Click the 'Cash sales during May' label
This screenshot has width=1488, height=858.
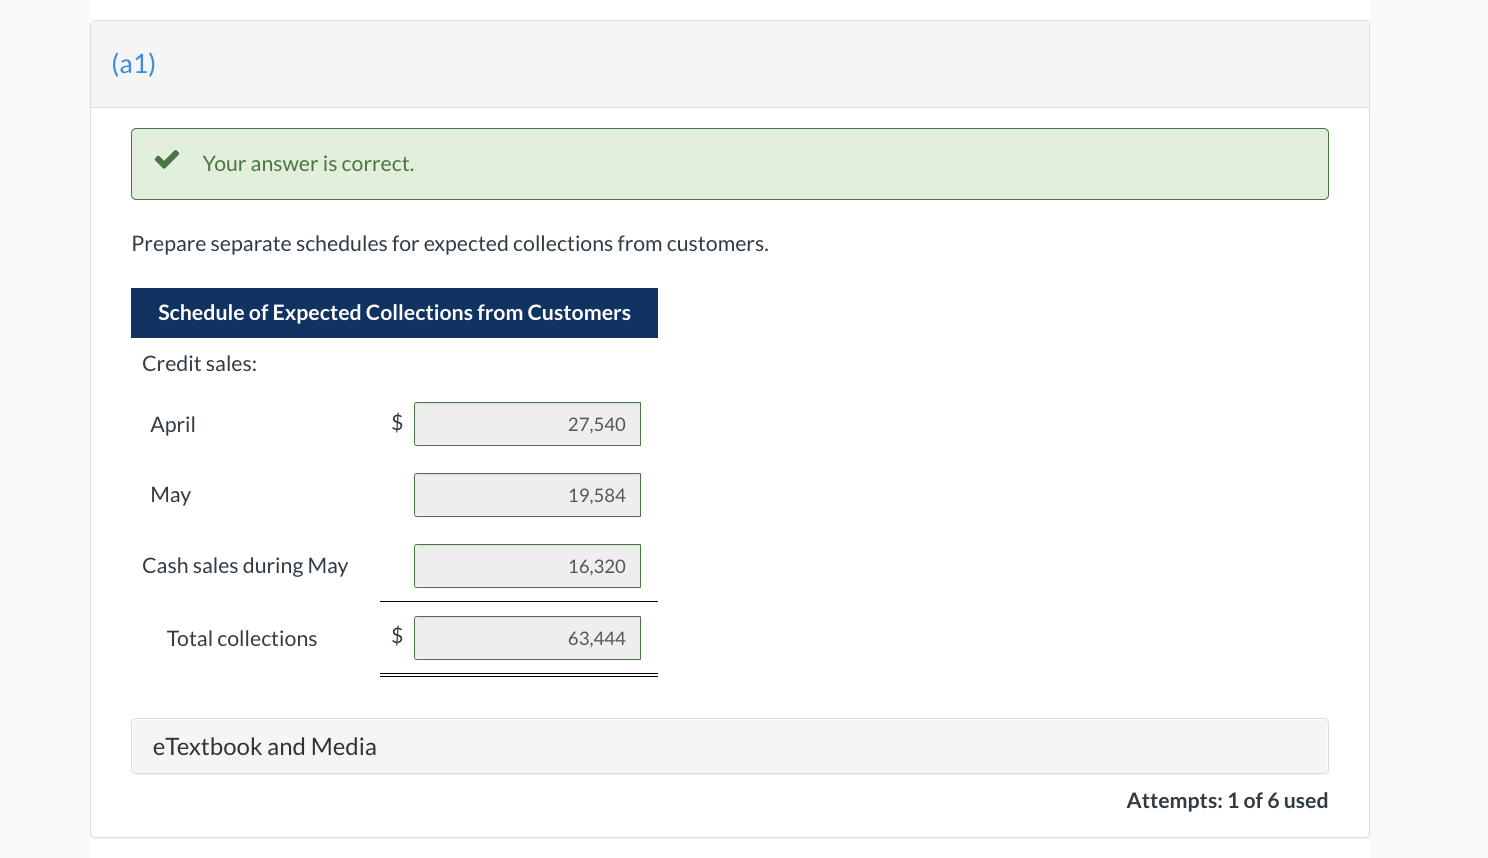point(245,566)
